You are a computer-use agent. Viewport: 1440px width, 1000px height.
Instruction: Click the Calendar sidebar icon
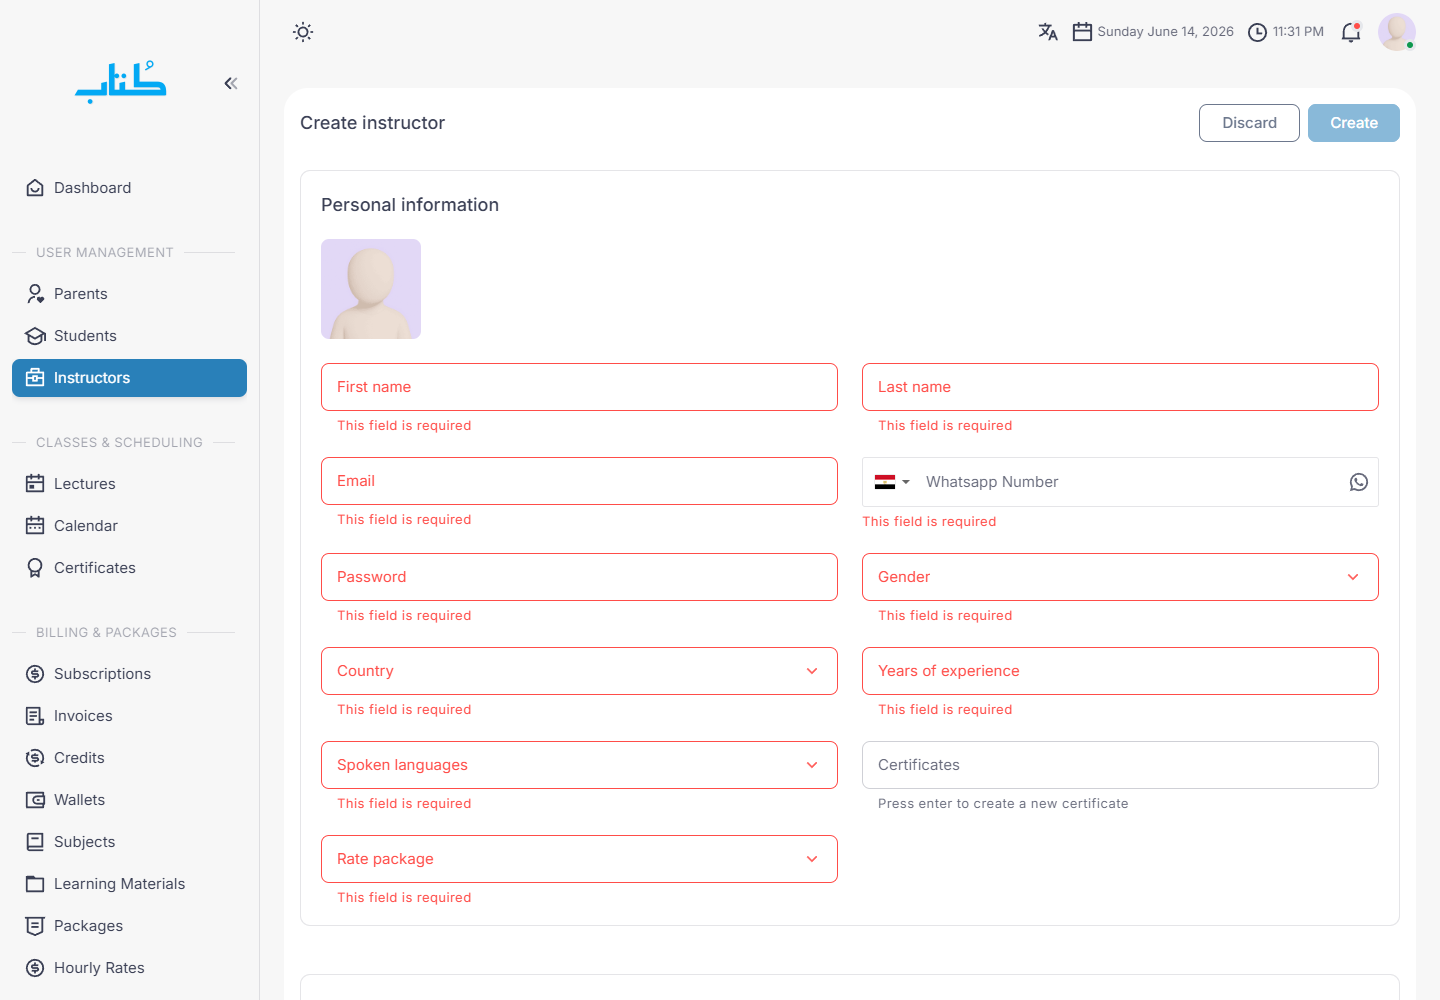pos(35,526)
